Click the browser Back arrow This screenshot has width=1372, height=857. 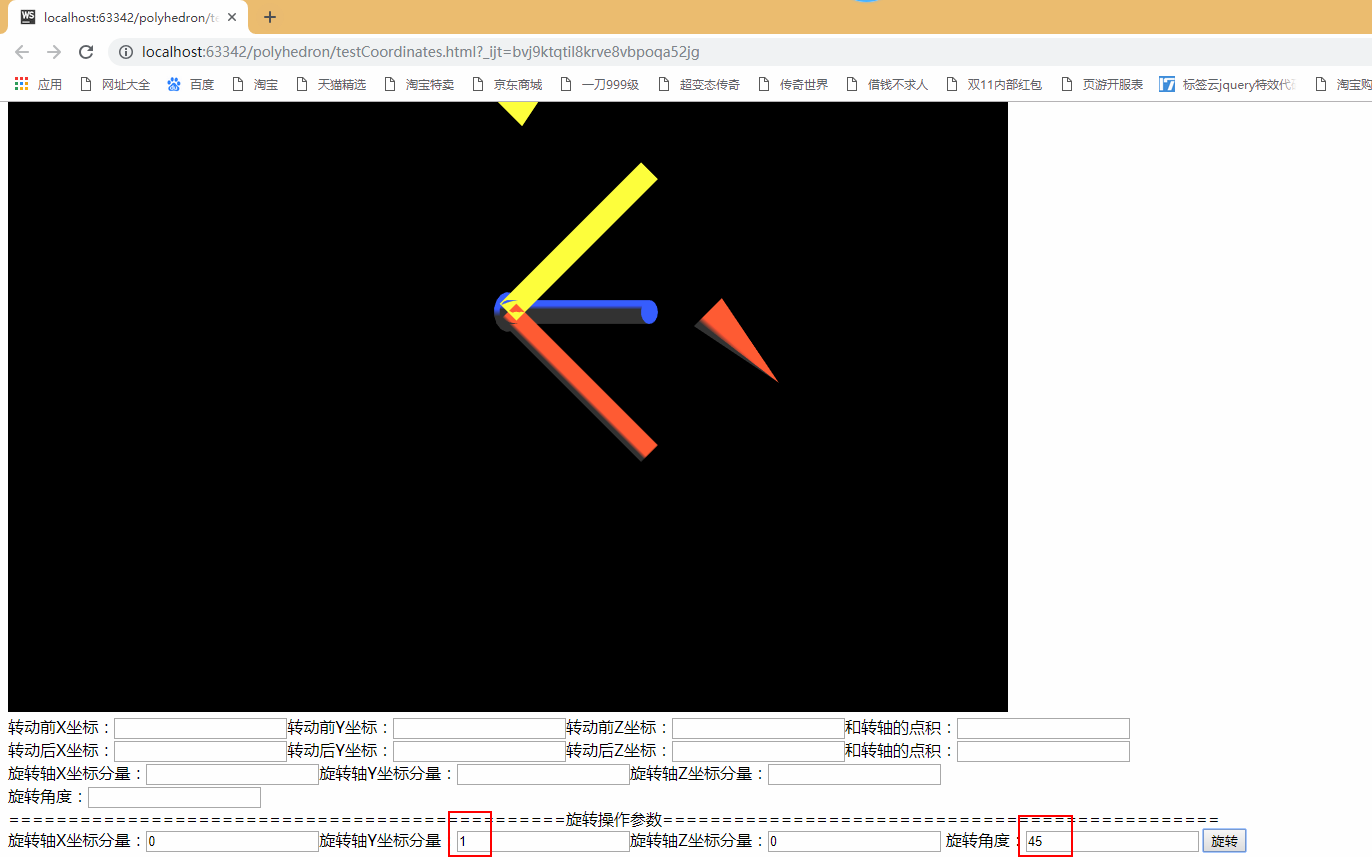point(22,52)
